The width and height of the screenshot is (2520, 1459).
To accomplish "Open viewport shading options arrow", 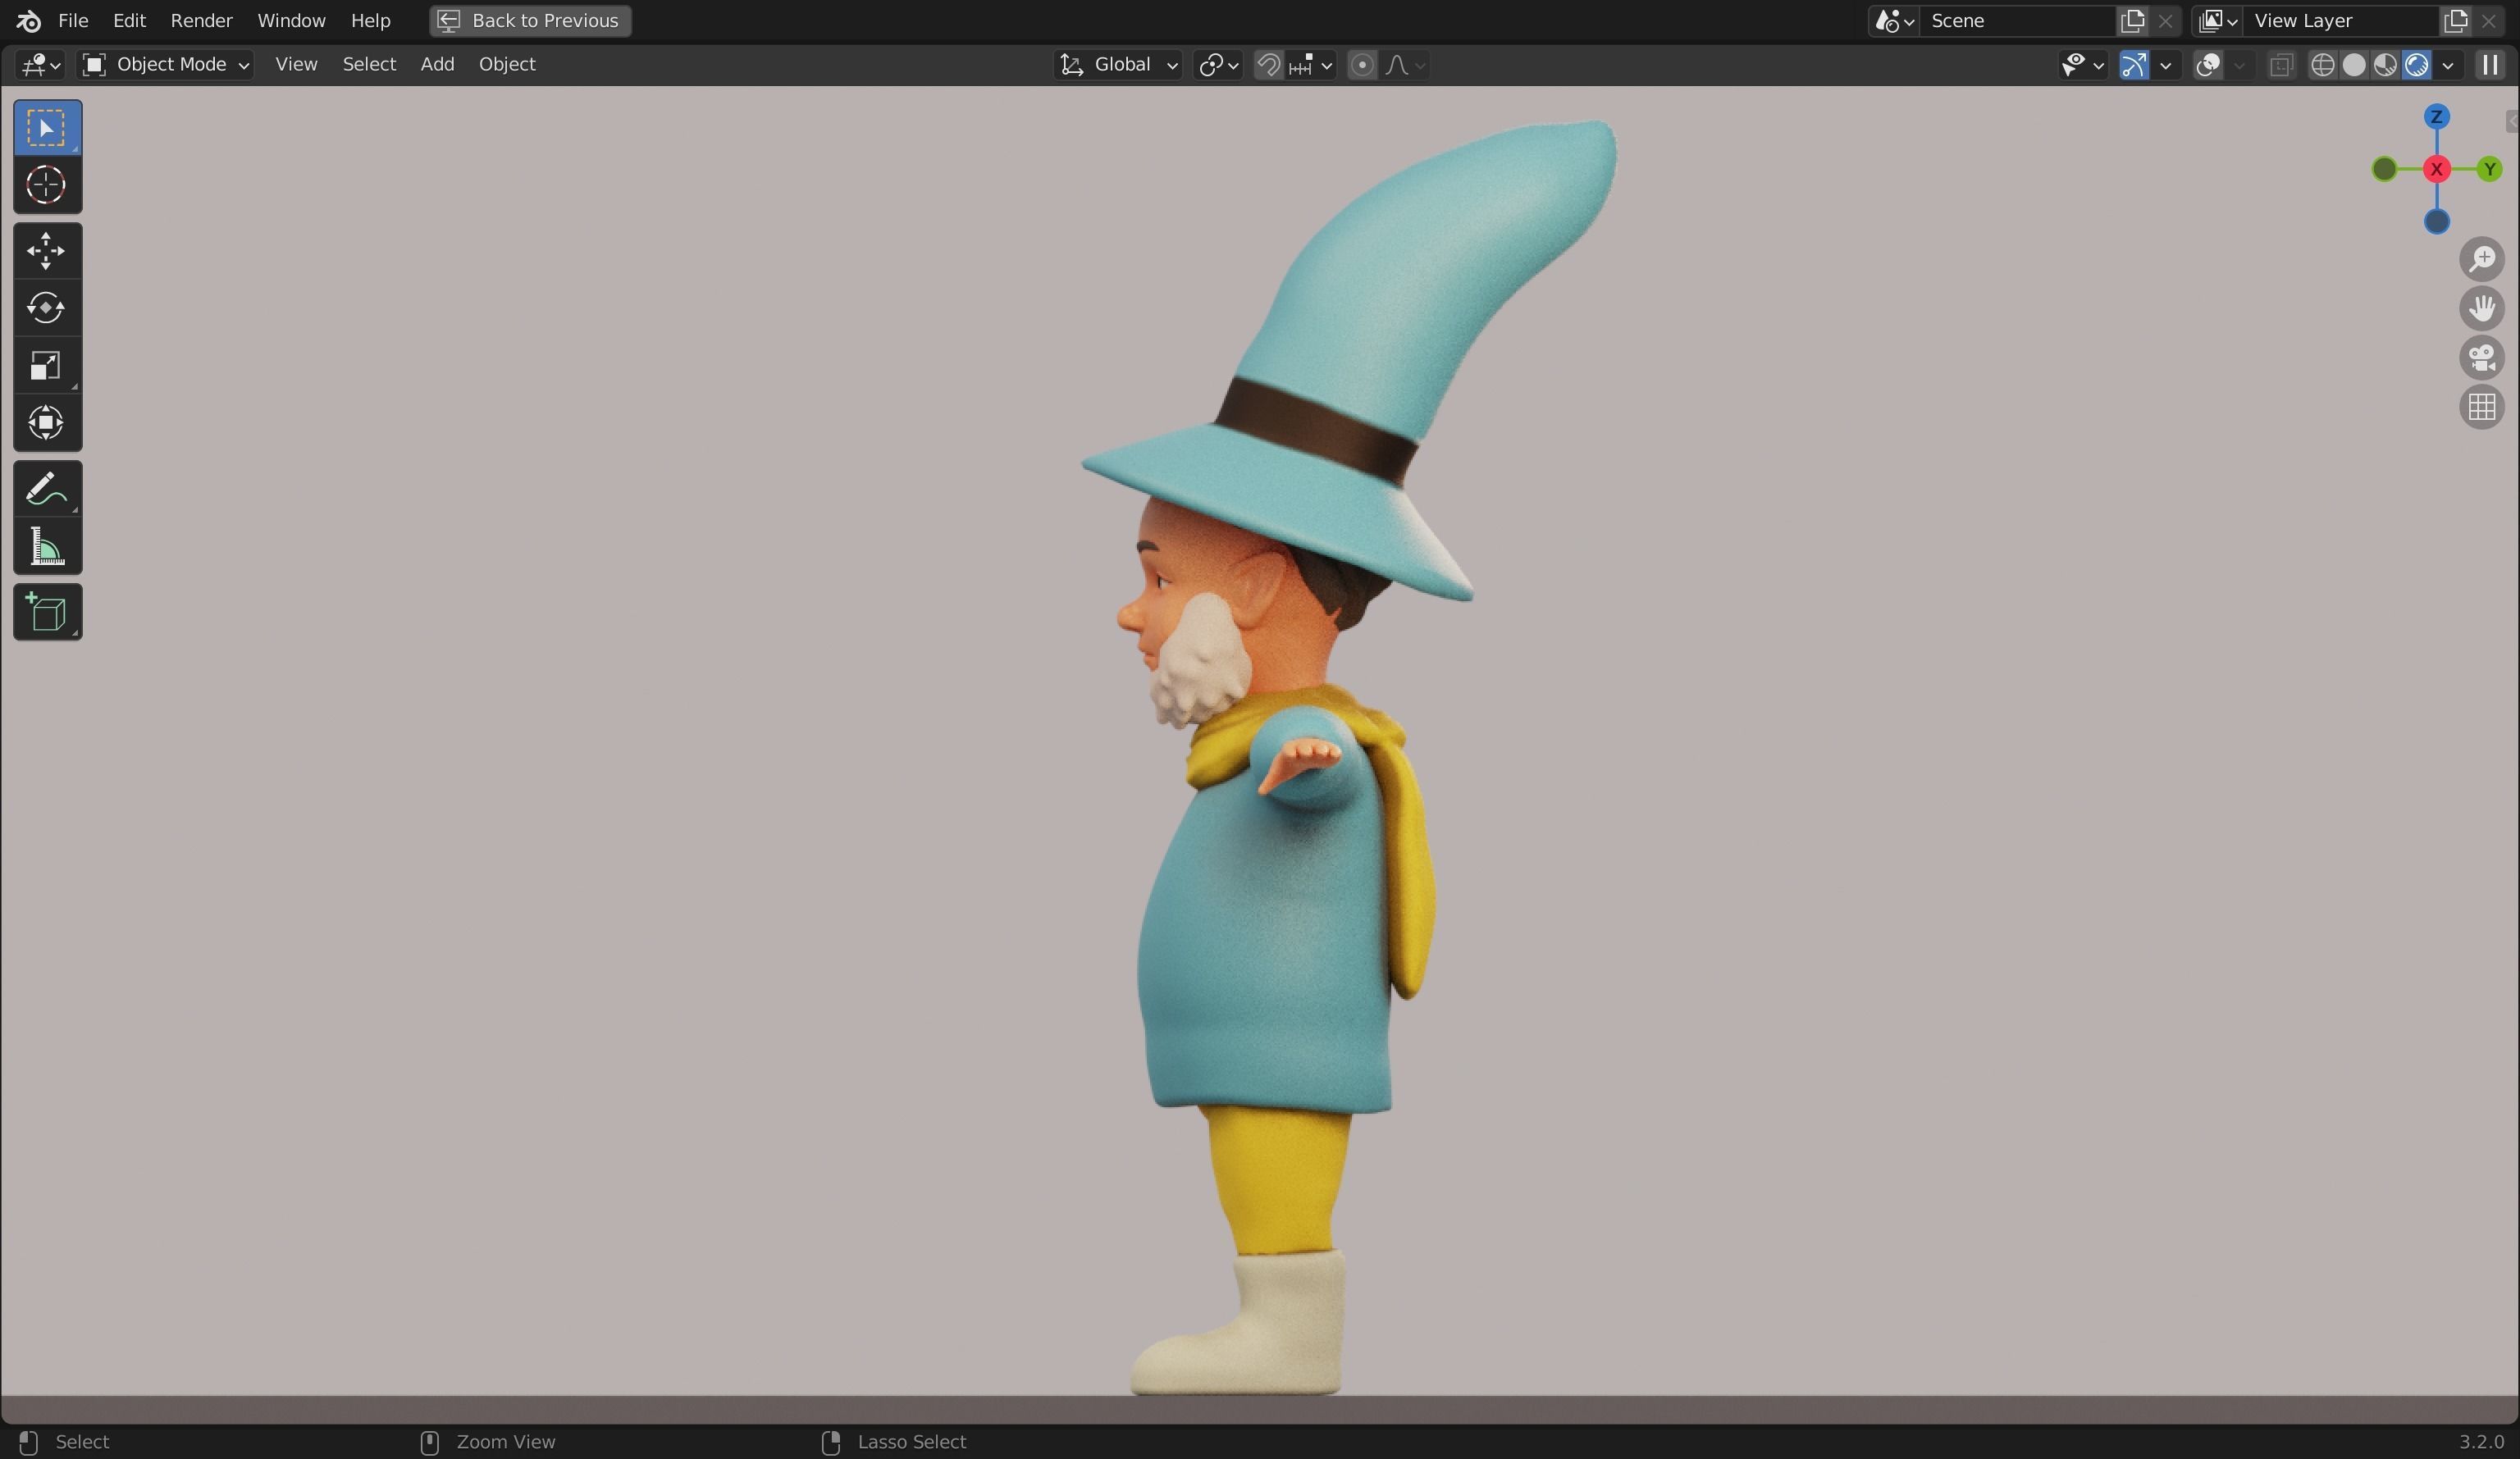I will tap(2447, 65).
